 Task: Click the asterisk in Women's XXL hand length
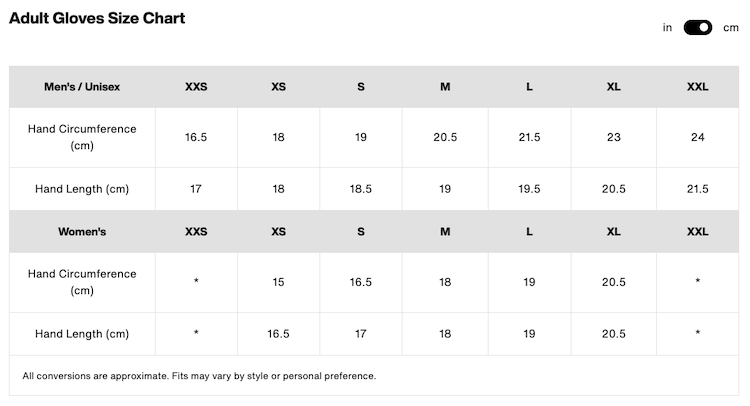point(697,334)
